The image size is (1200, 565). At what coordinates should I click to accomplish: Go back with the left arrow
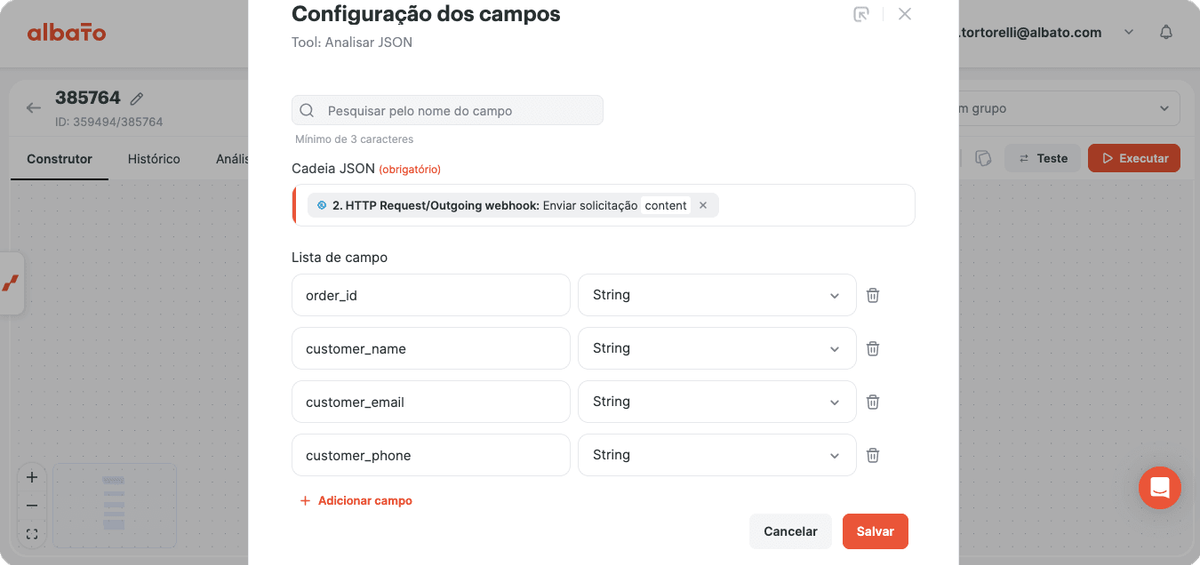tap(34, 108)
